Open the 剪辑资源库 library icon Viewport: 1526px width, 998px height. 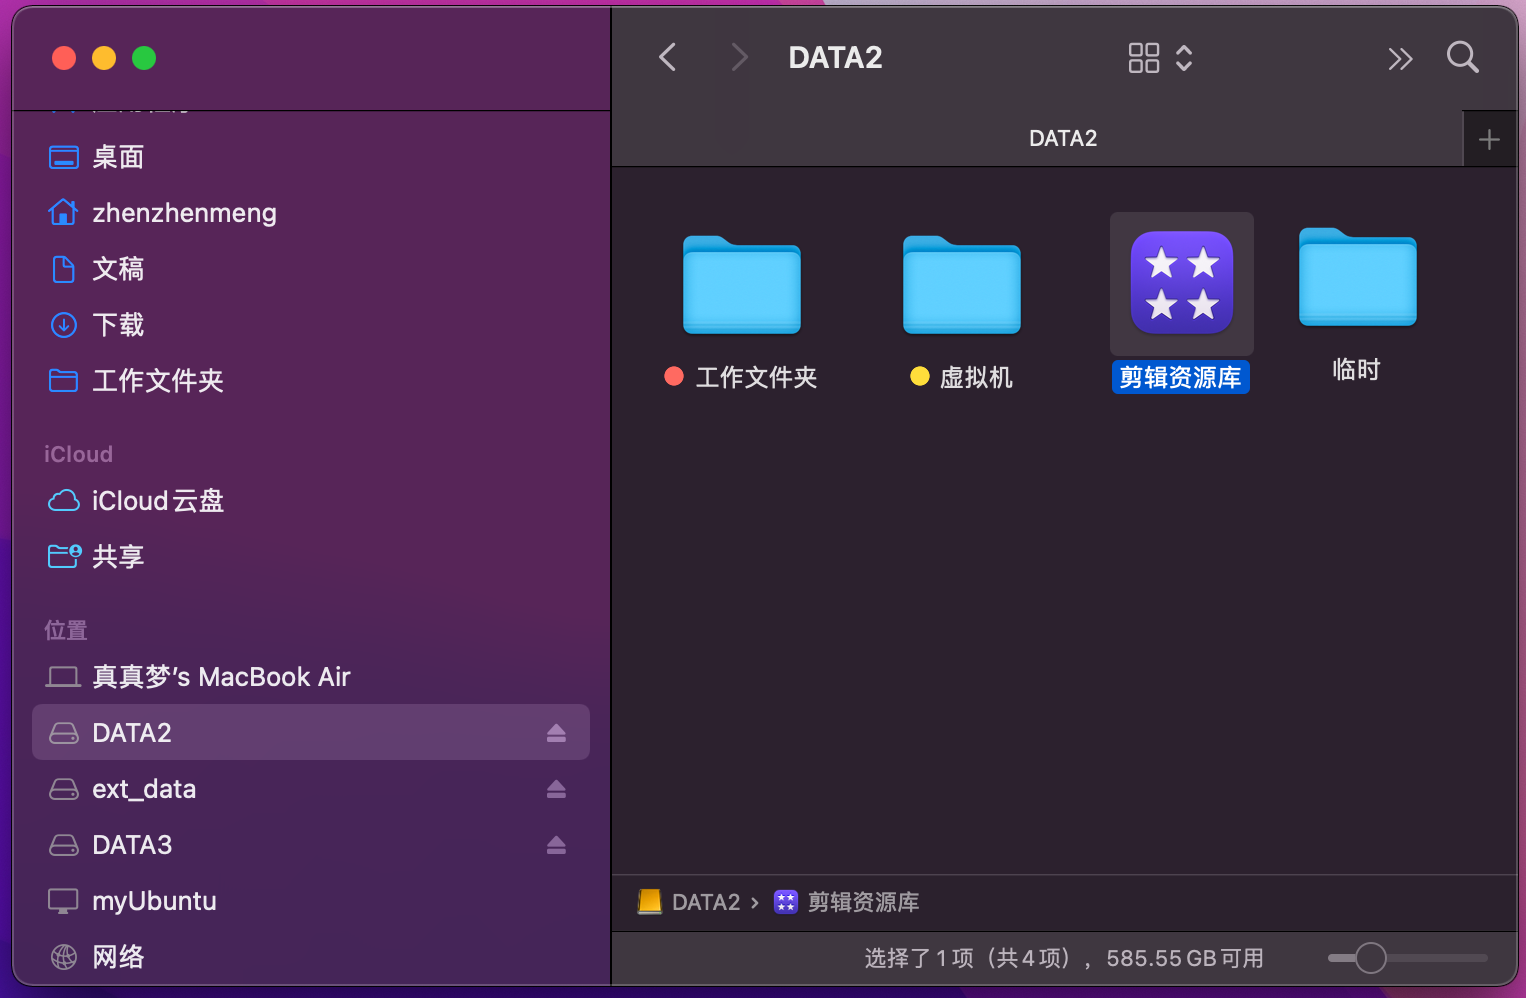[x=1181, y=283]
